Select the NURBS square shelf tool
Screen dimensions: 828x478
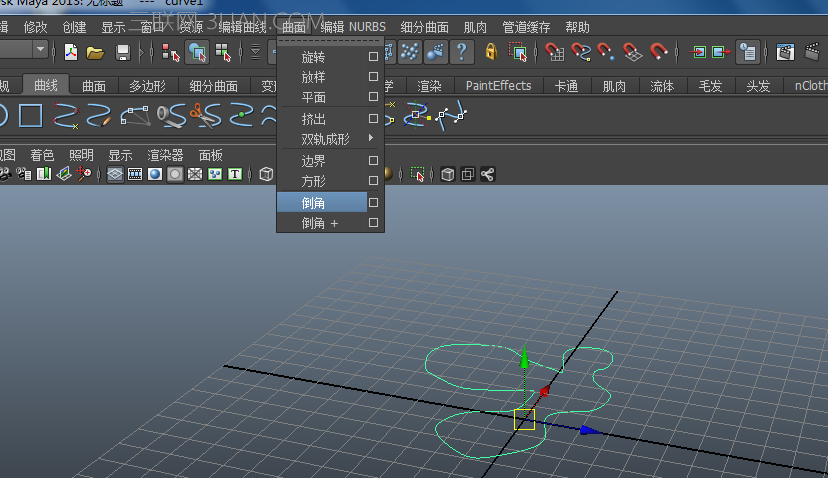[x=31, y=115]
